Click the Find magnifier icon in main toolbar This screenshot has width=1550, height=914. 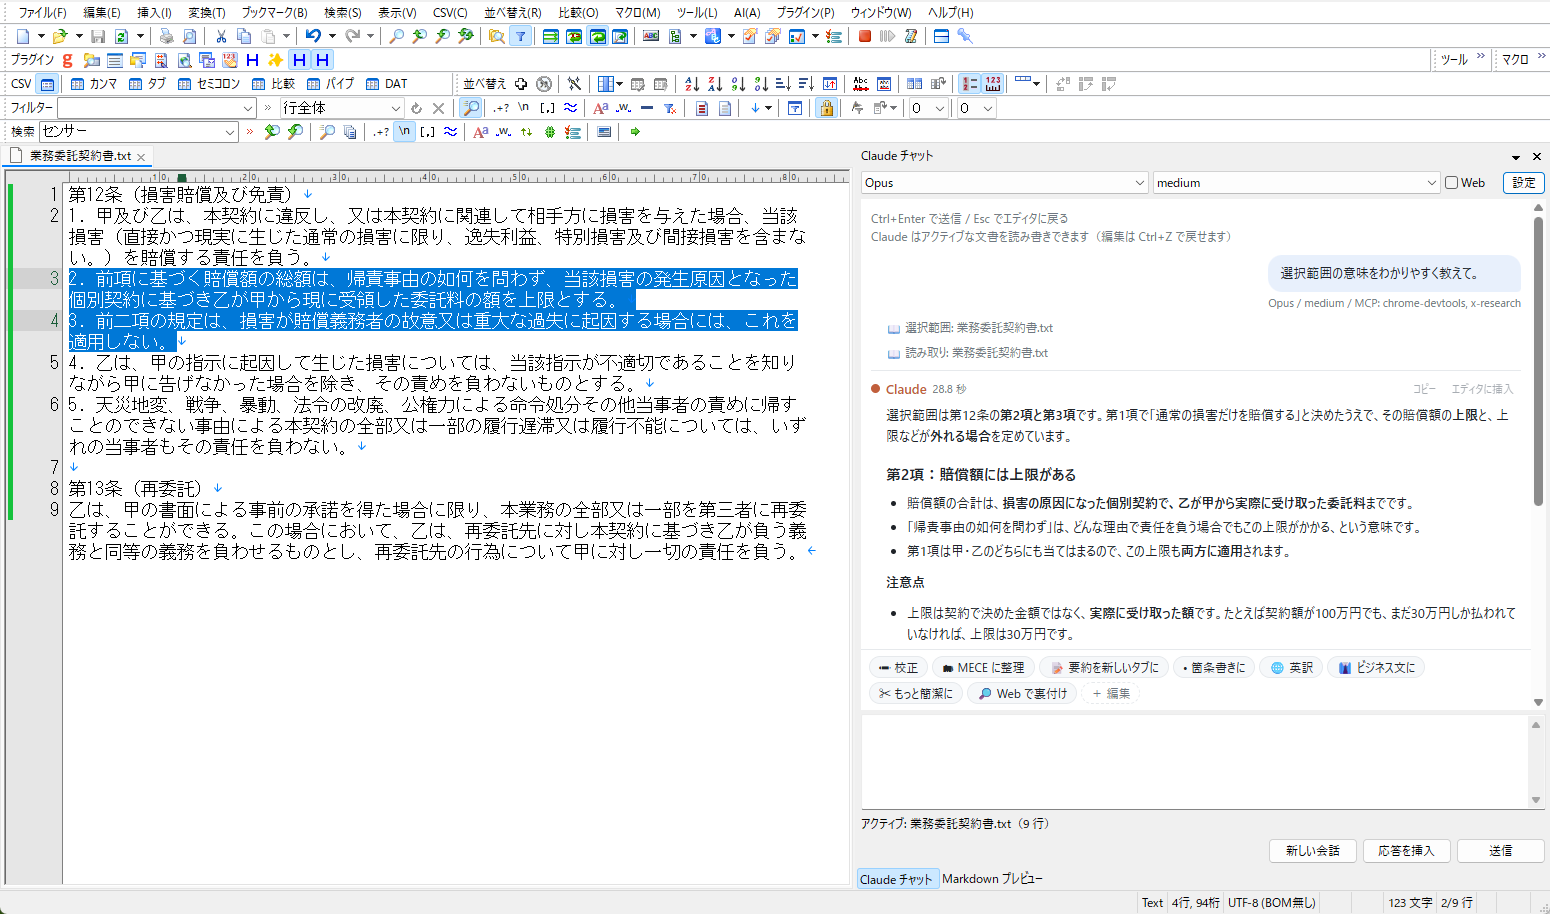(x=396, y=36)
